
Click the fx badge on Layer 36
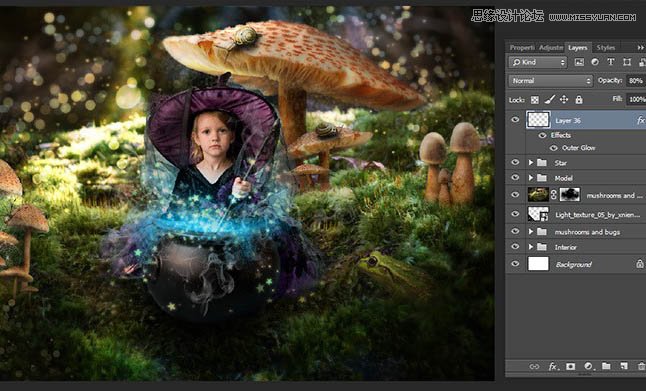coord(641,120)
